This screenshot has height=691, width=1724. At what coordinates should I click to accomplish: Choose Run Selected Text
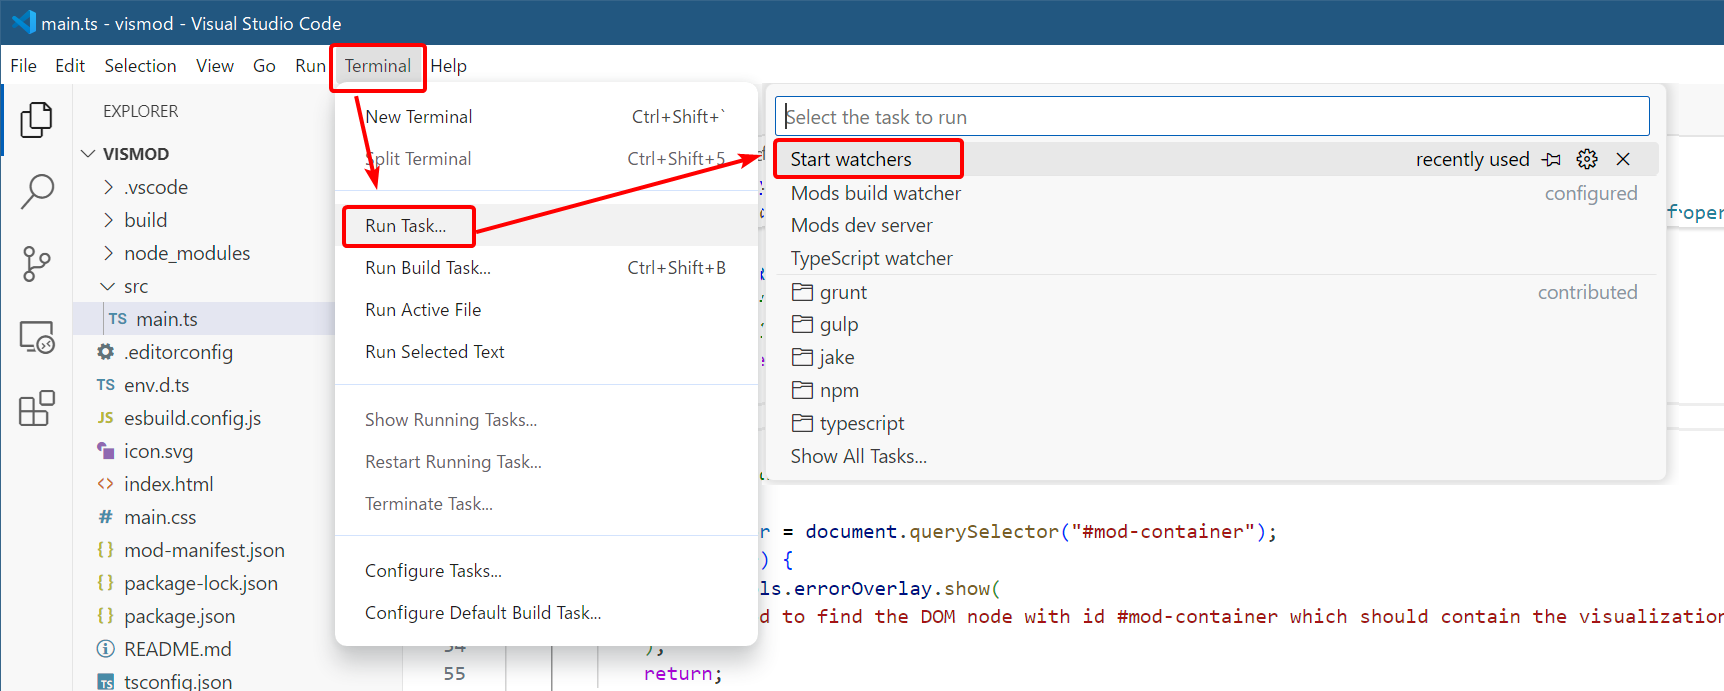pyautogui.click(x=546, y=352)
